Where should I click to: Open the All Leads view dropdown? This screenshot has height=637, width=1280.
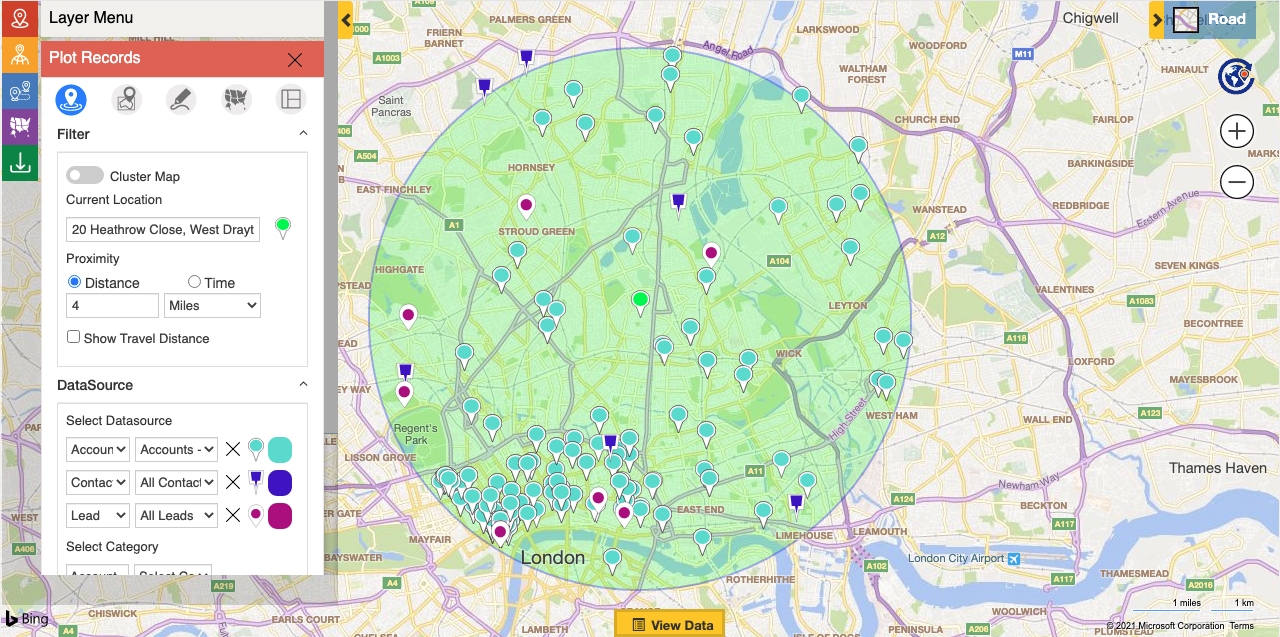click(x=176, y=515)
